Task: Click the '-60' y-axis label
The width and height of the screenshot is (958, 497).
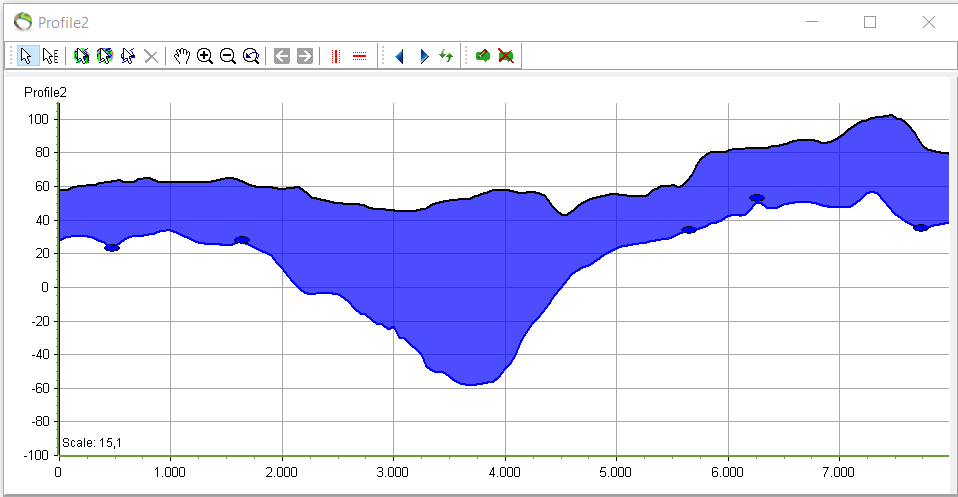Action: click(38, 388)
